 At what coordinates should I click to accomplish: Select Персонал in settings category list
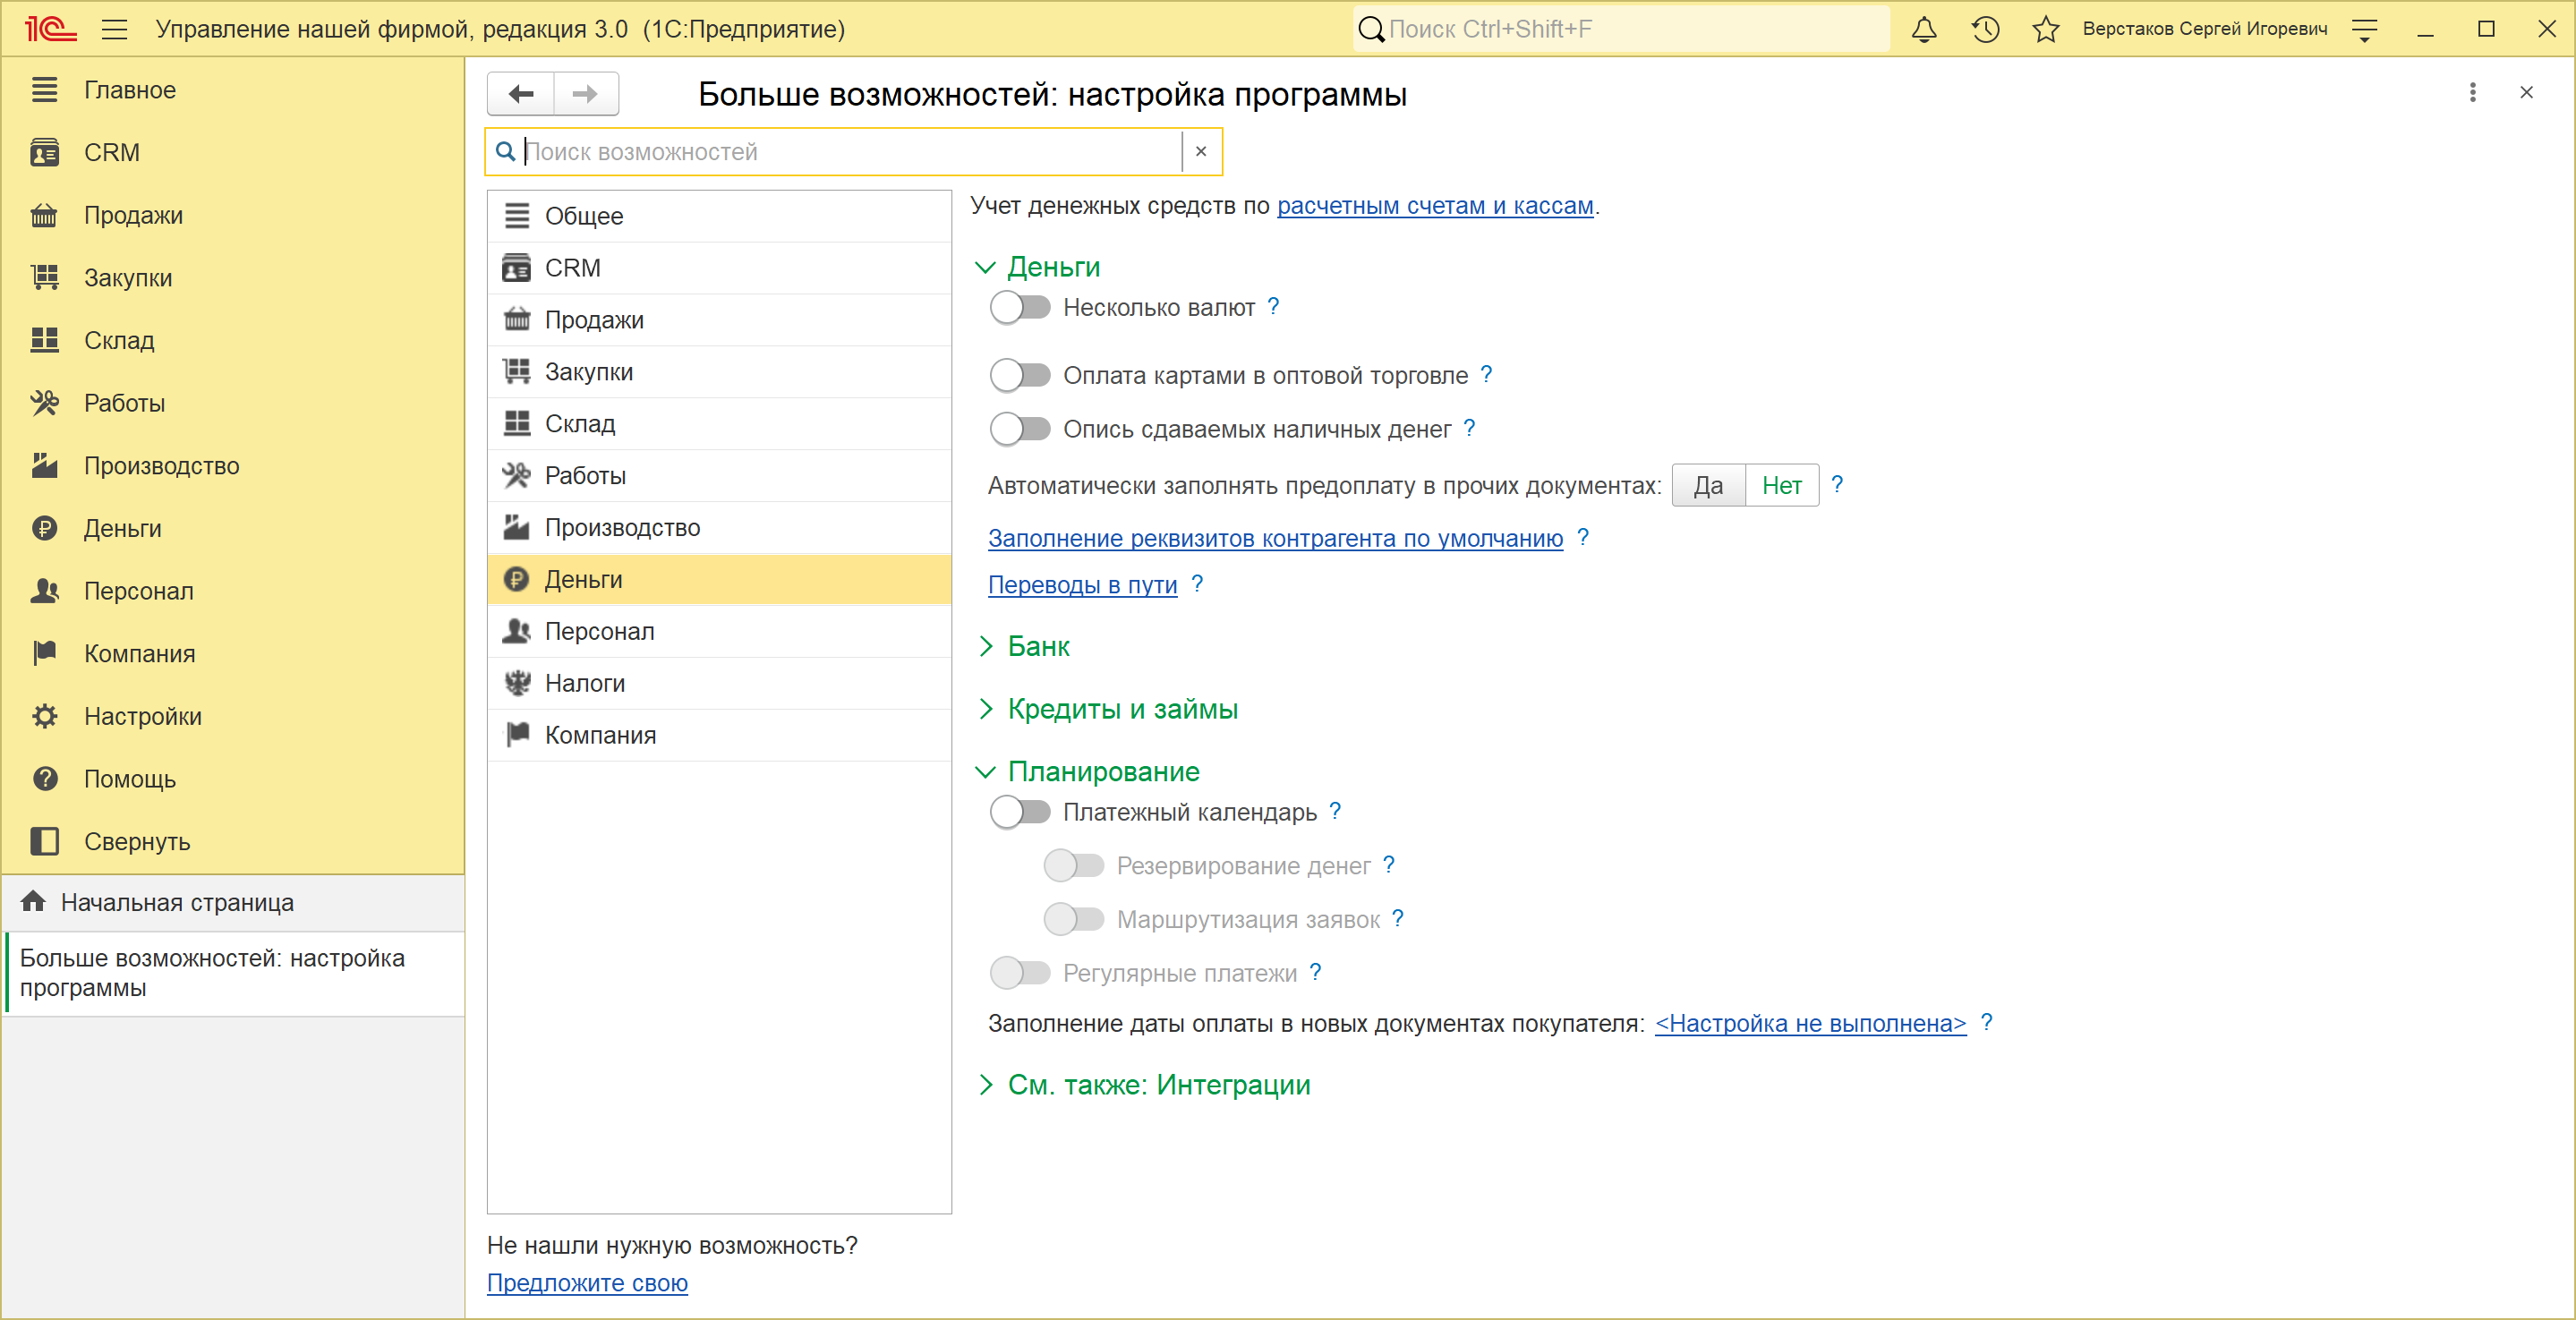click(x=719, y=631)
